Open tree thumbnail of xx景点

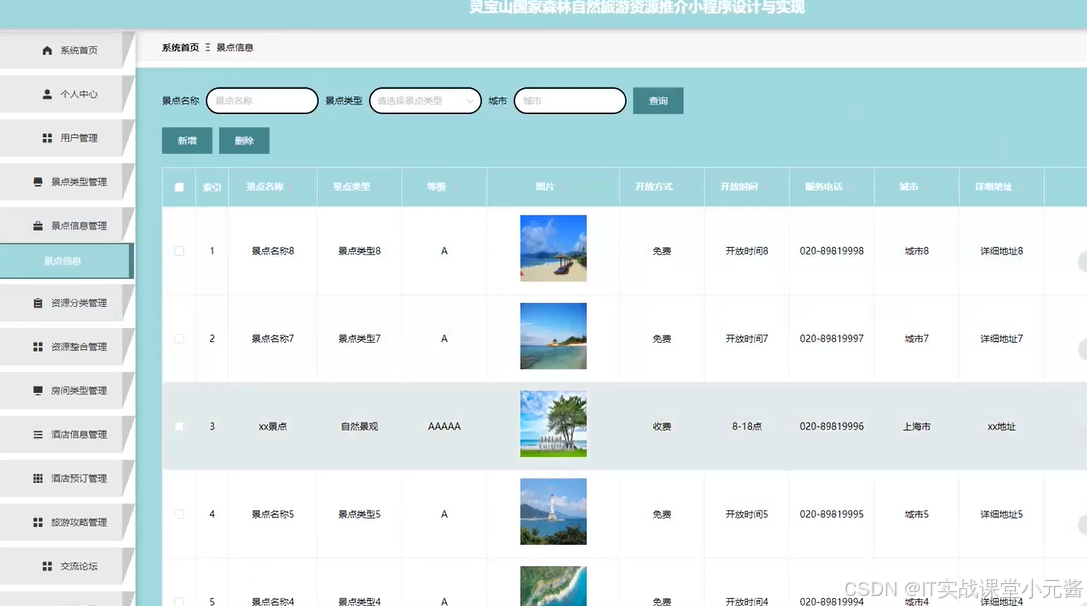(553, 424)
